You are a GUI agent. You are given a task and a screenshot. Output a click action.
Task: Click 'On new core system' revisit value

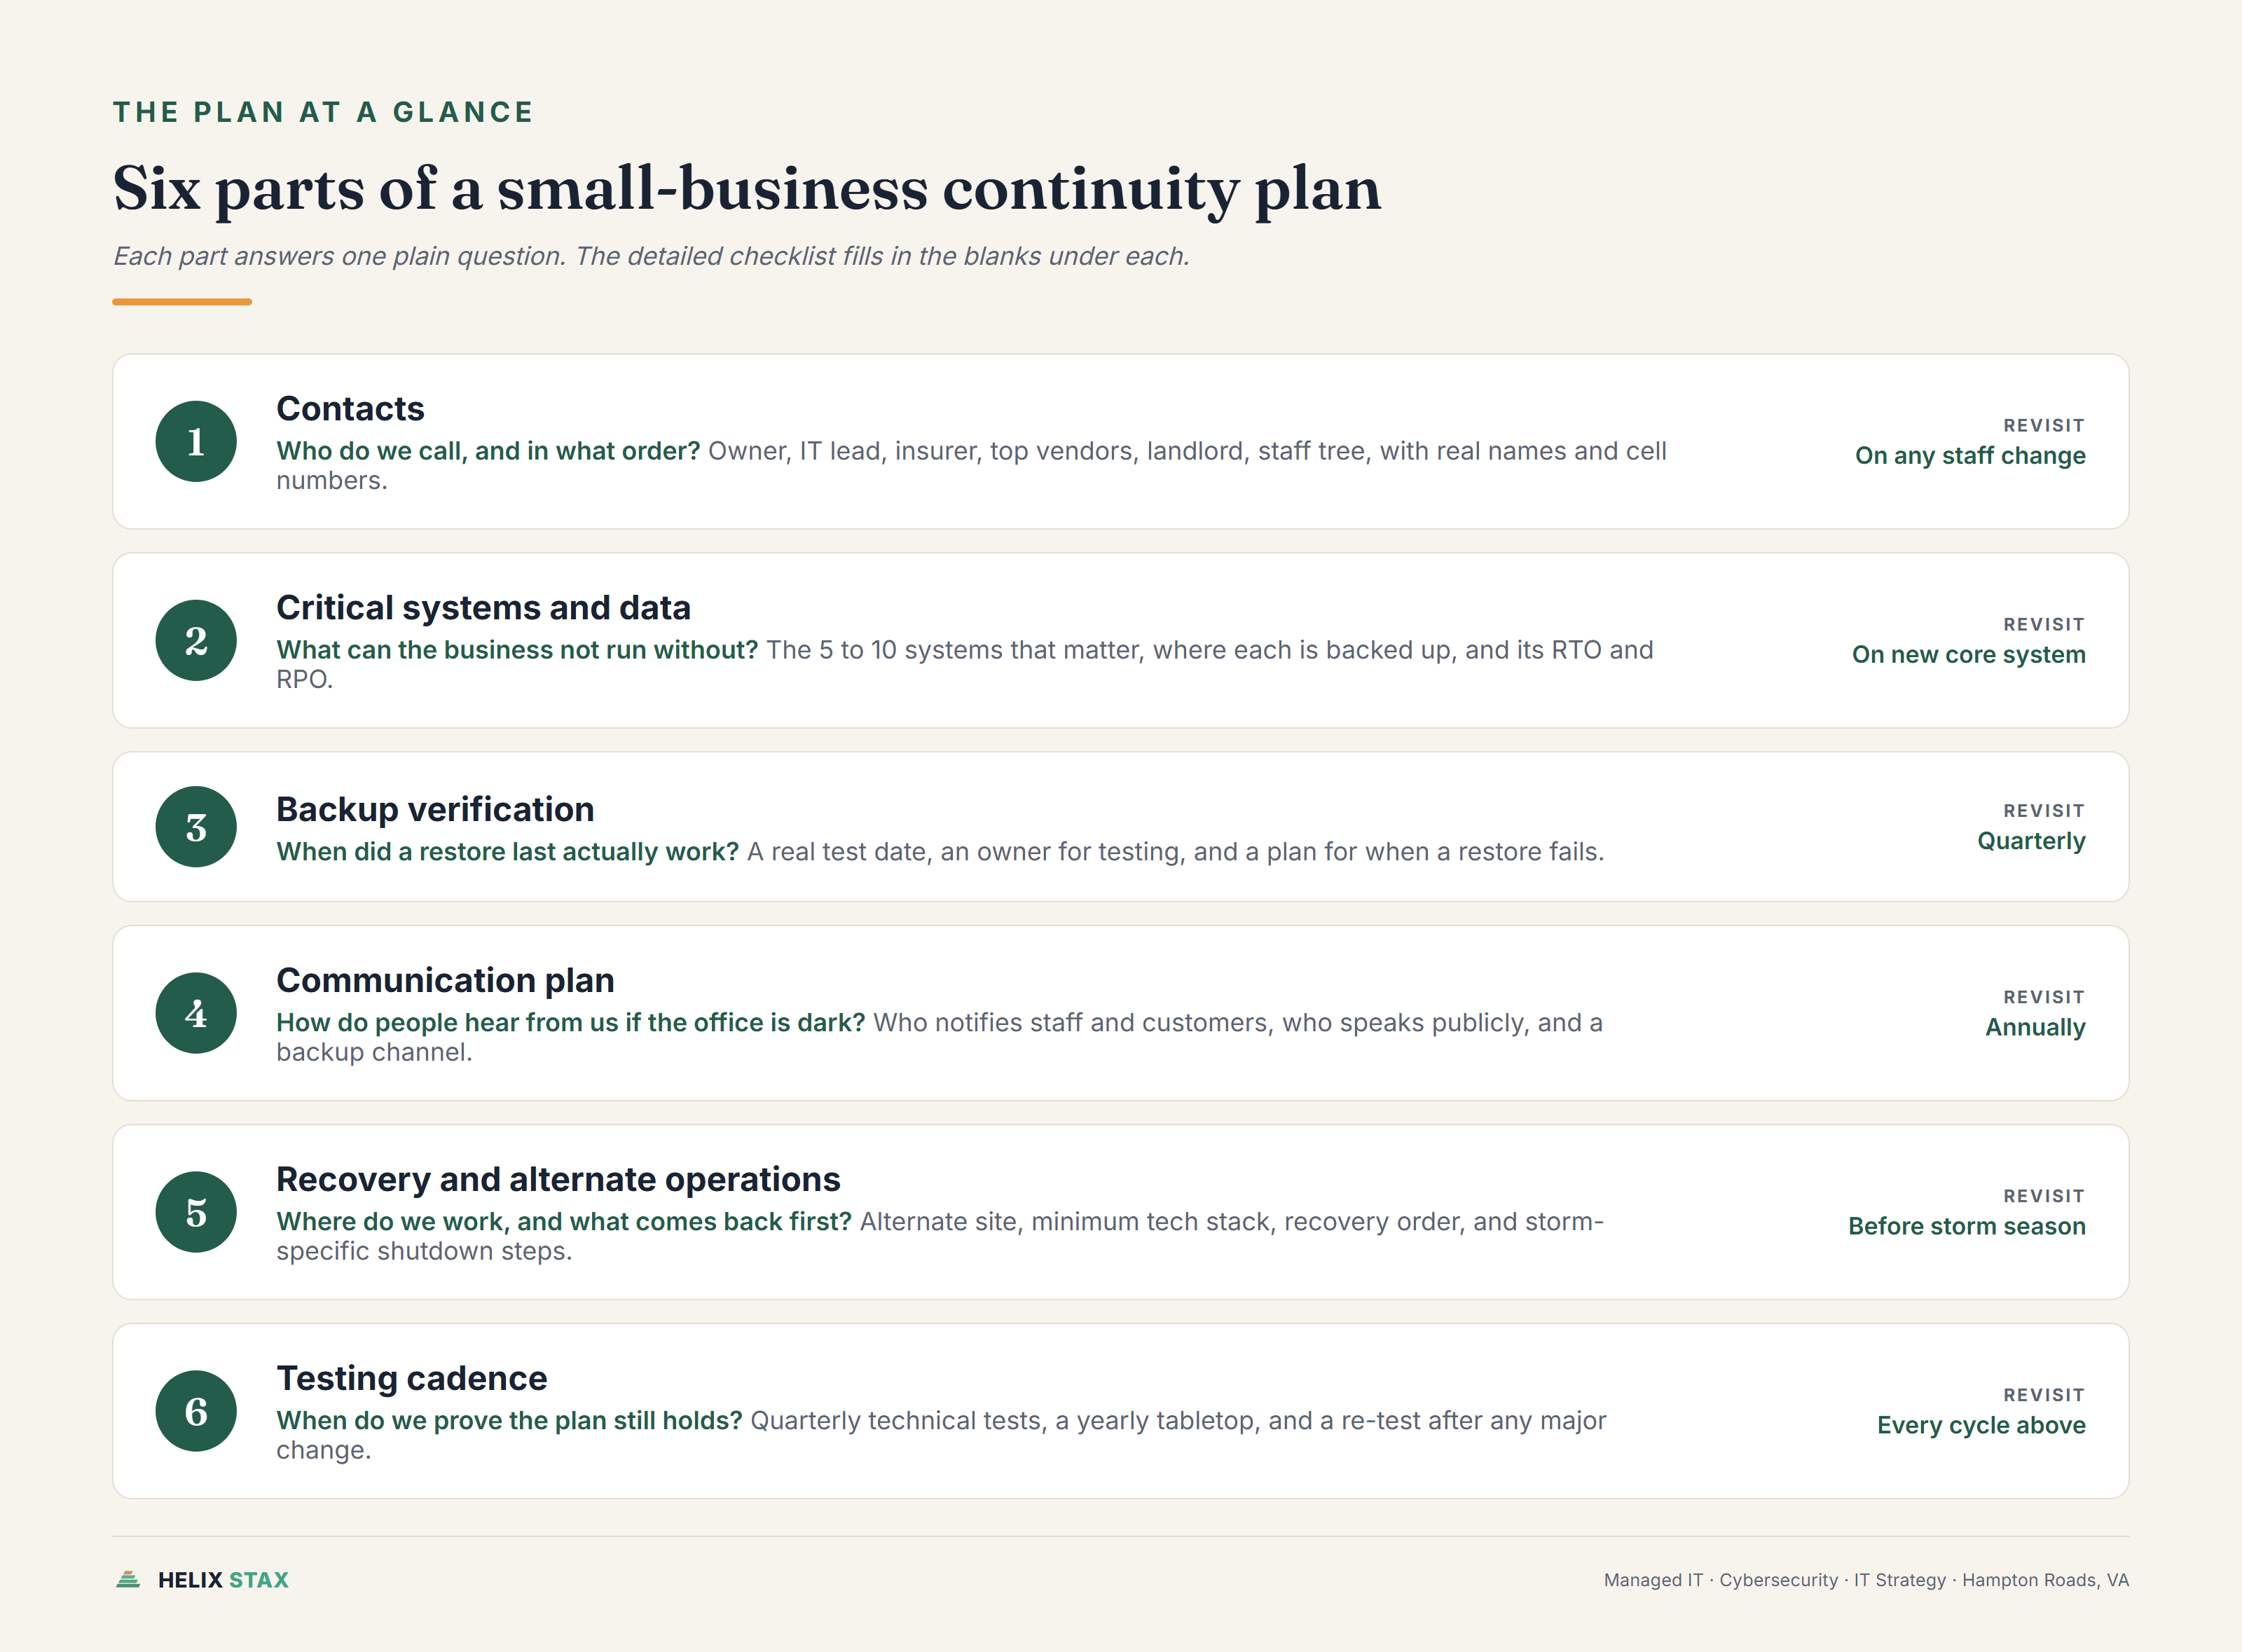1968,655
